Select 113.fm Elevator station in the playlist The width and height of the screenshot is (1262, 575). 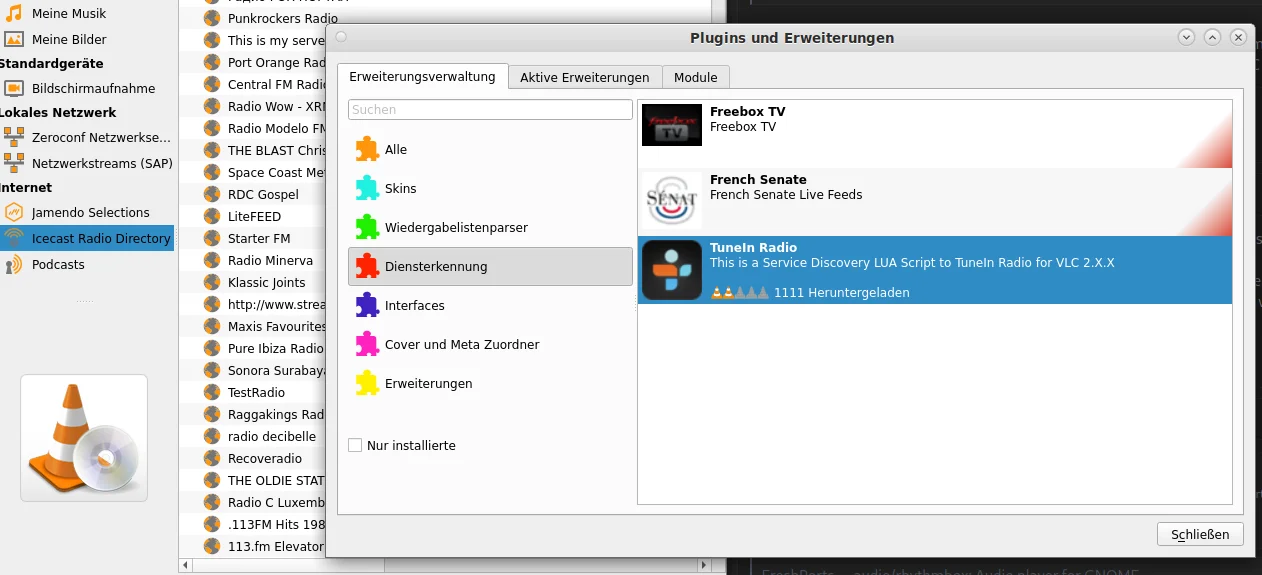tap(276, 546)
